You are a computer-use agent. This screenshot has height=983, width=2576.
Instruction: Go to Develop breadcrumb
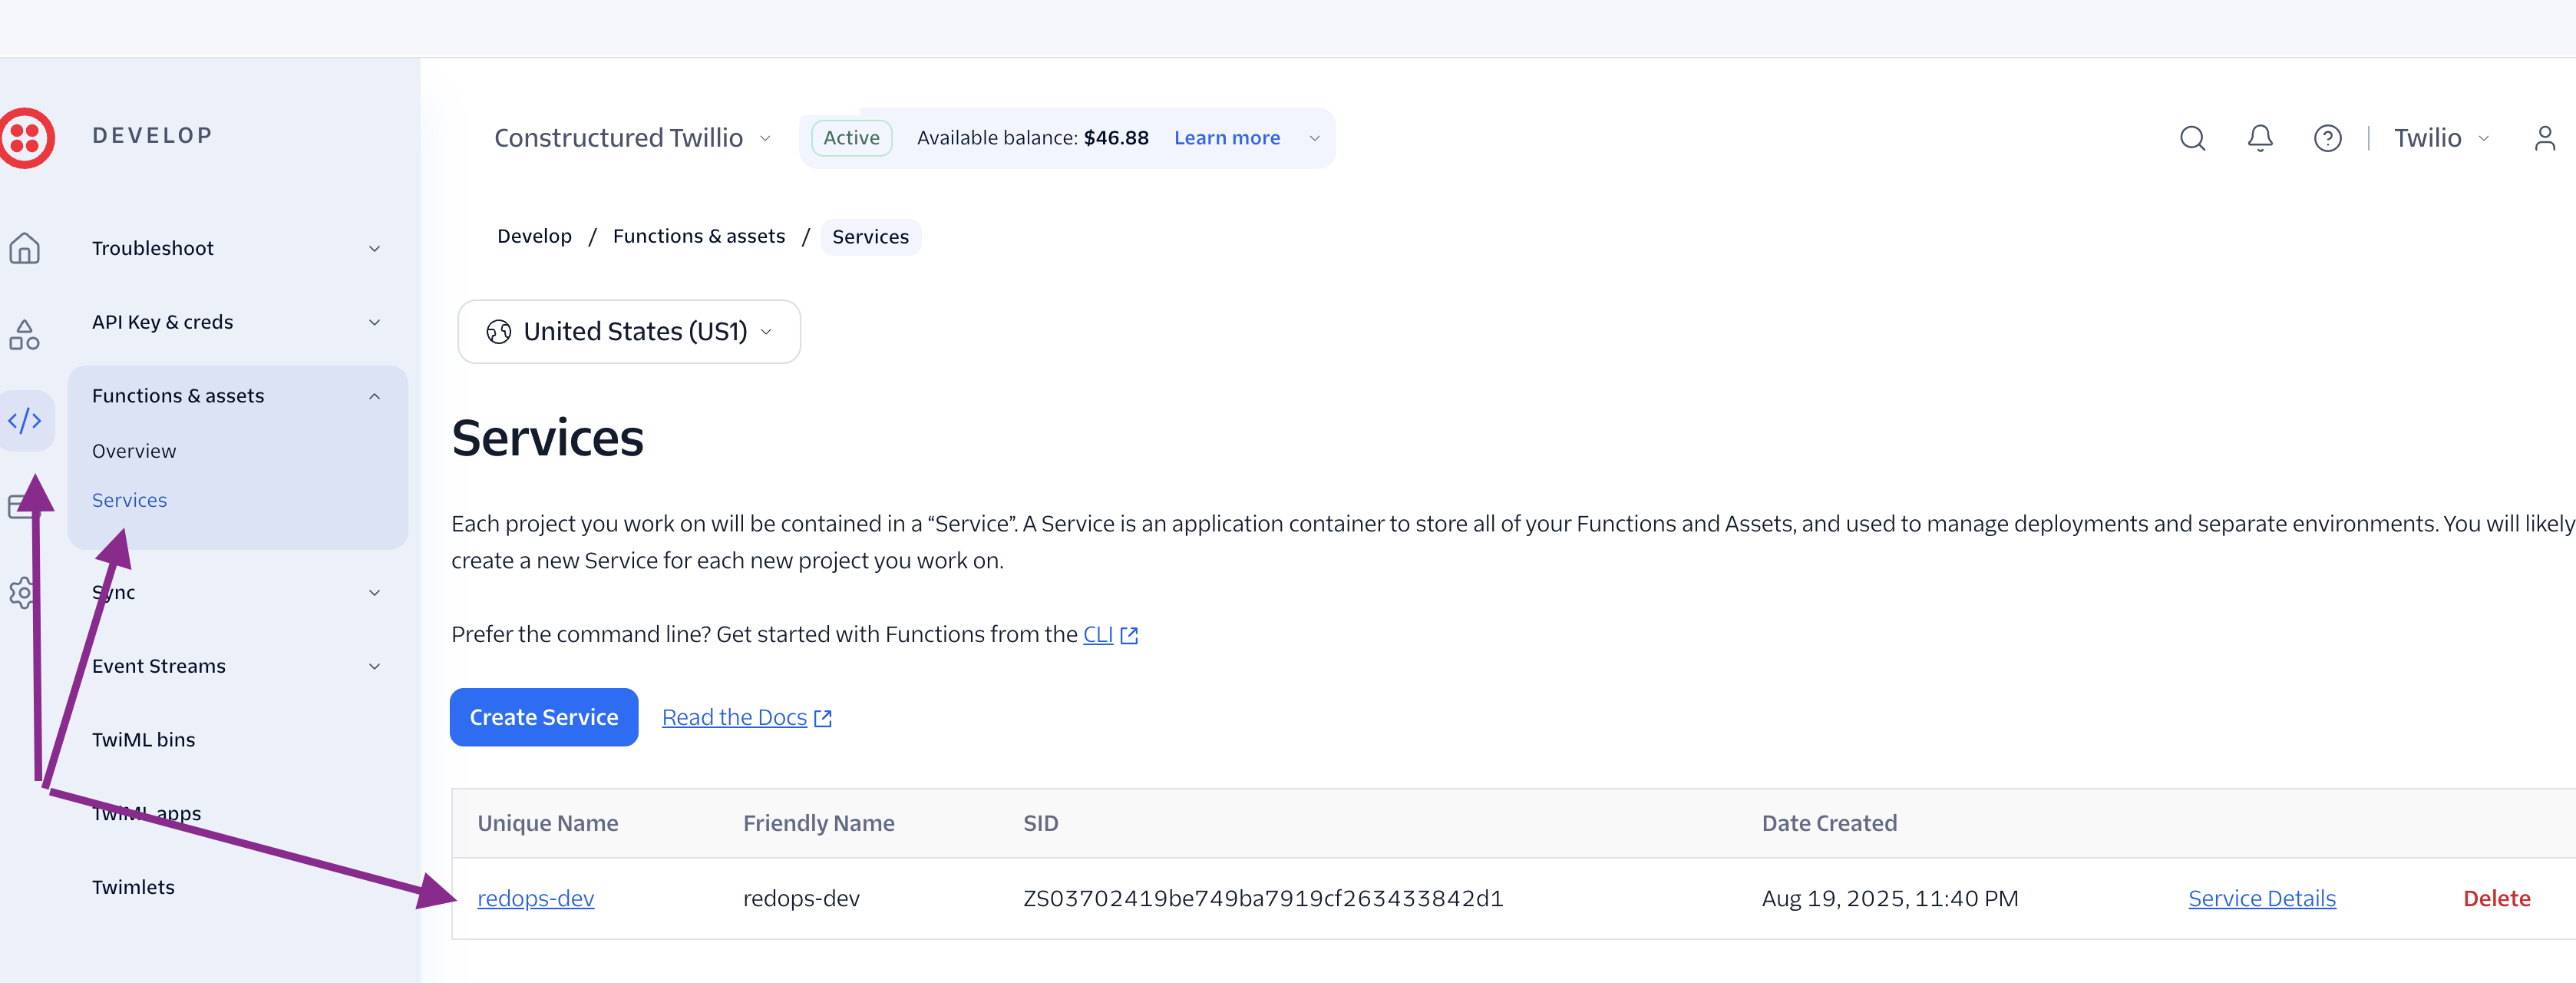click(x=535, y=236)
